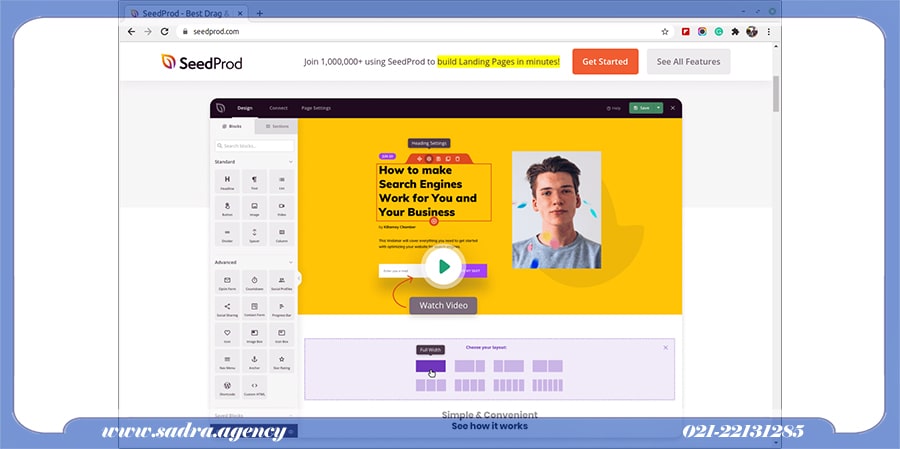This screenshot has width=900, height=449.
Task: Close the Choose your layout panel
Action: tap(665, 347)
